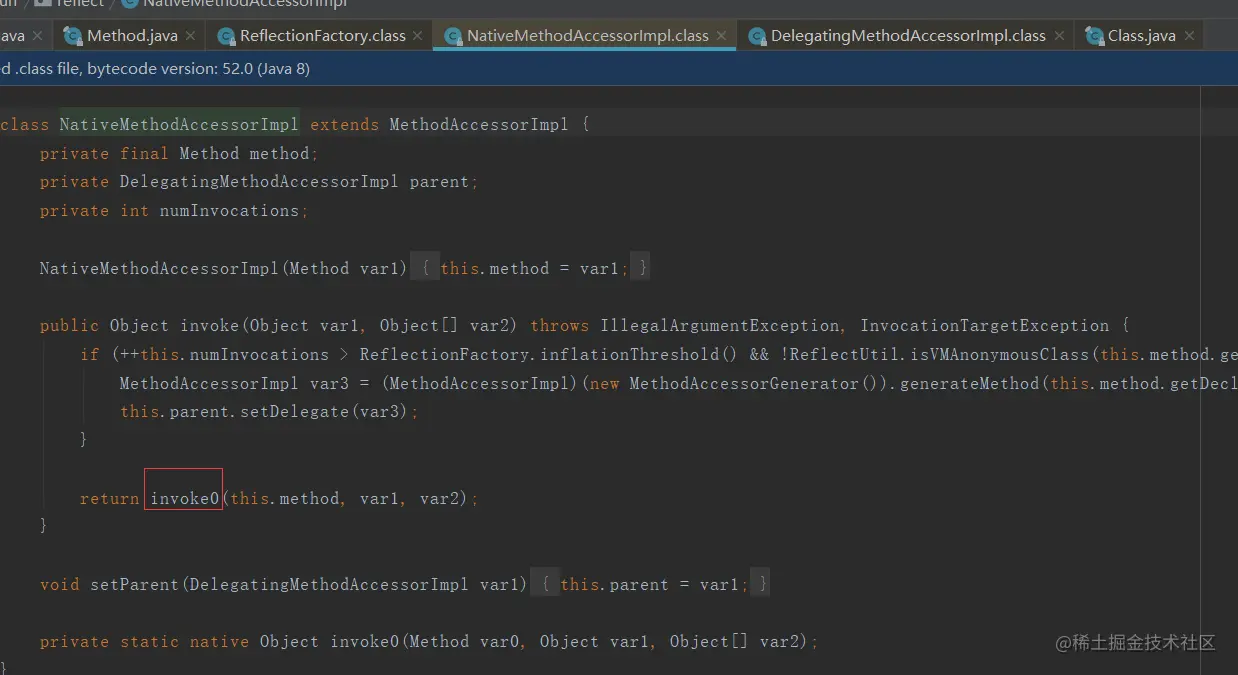Viewport: 1238px width, 675px height.
Task: Close the Class.java tab
Action: 1189,36
